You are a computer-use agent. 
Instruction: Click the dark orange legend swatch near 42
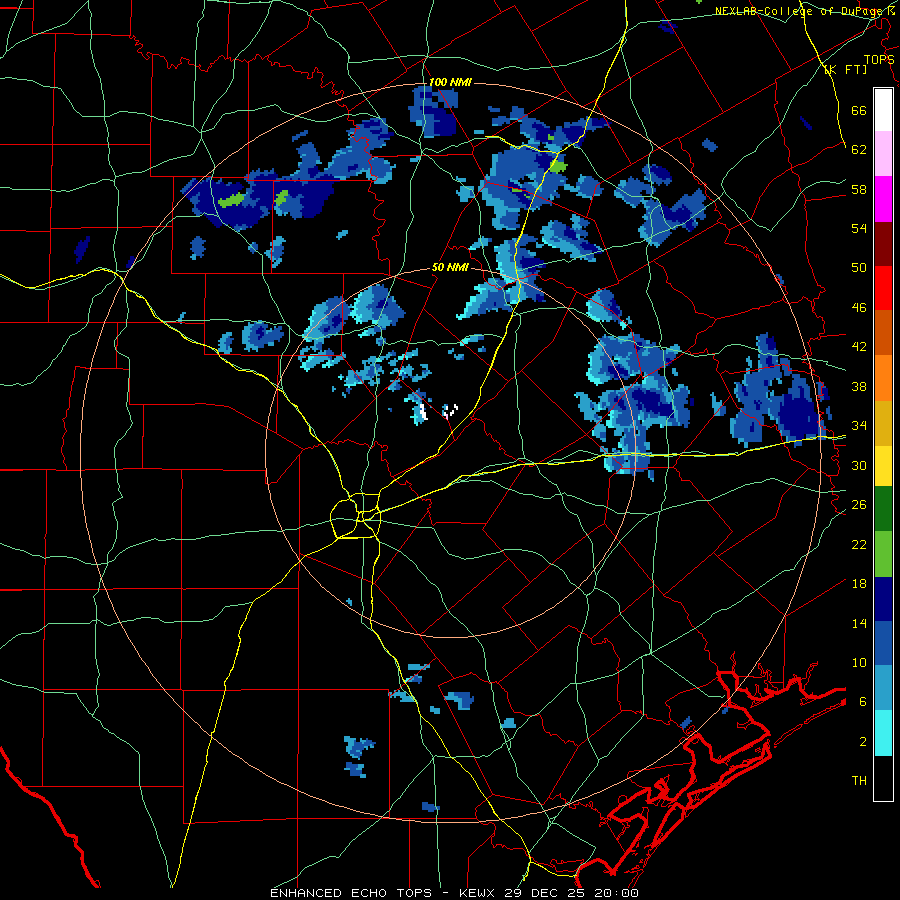883,332
